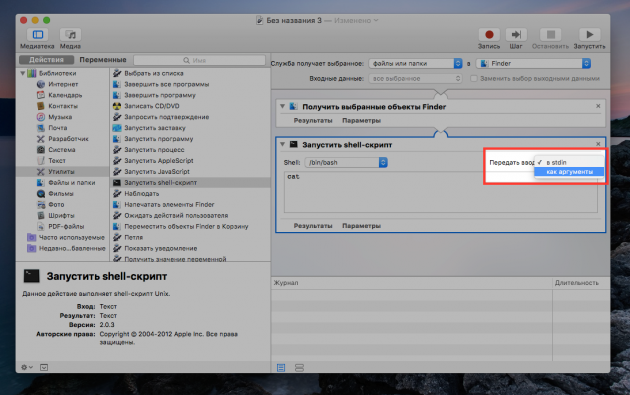630x395 pixels.
Task: Choose the Записать CD/DVD action
Action: point(151,106)
